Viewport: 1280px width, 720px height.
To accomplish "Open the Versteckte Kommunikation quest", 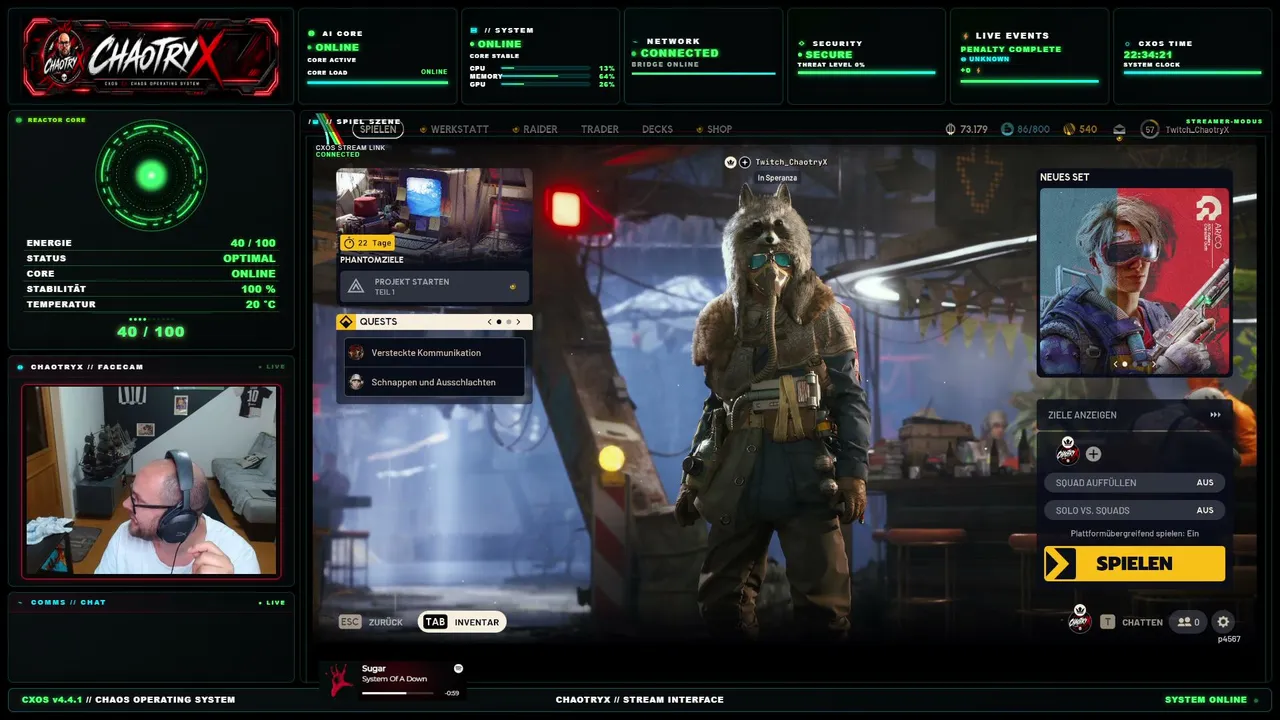I will [434, 352].
